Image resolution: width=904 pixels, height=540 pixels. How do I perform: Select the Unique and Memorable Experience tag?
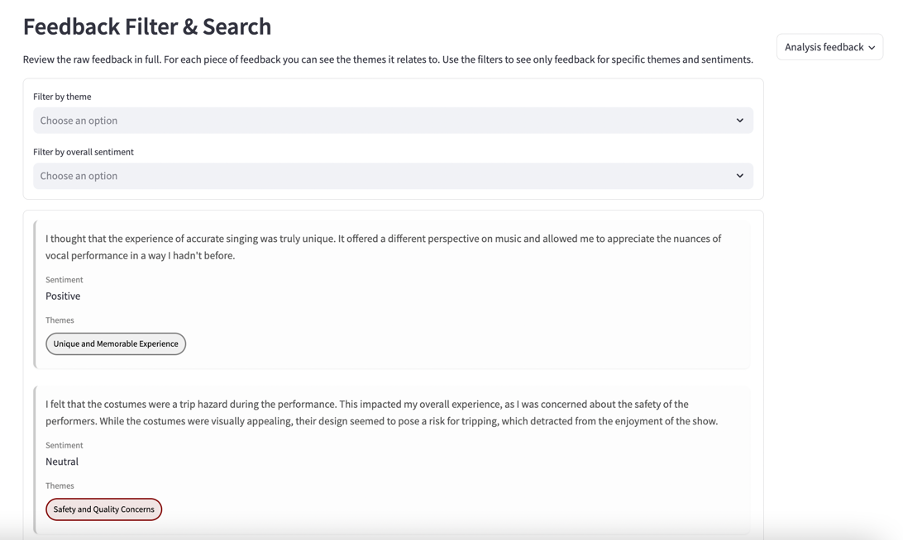pyautogui.click(x=116, y=344)
